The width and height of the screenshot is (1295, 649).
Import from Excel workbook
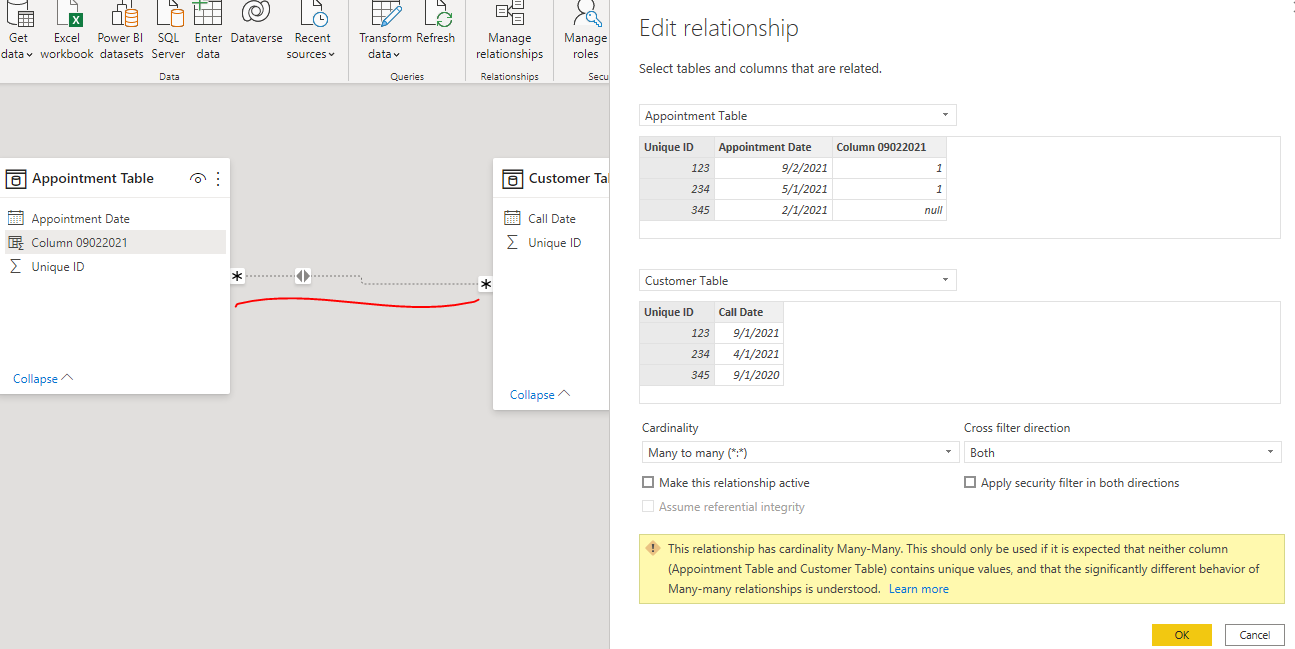(x=67, y=30)
